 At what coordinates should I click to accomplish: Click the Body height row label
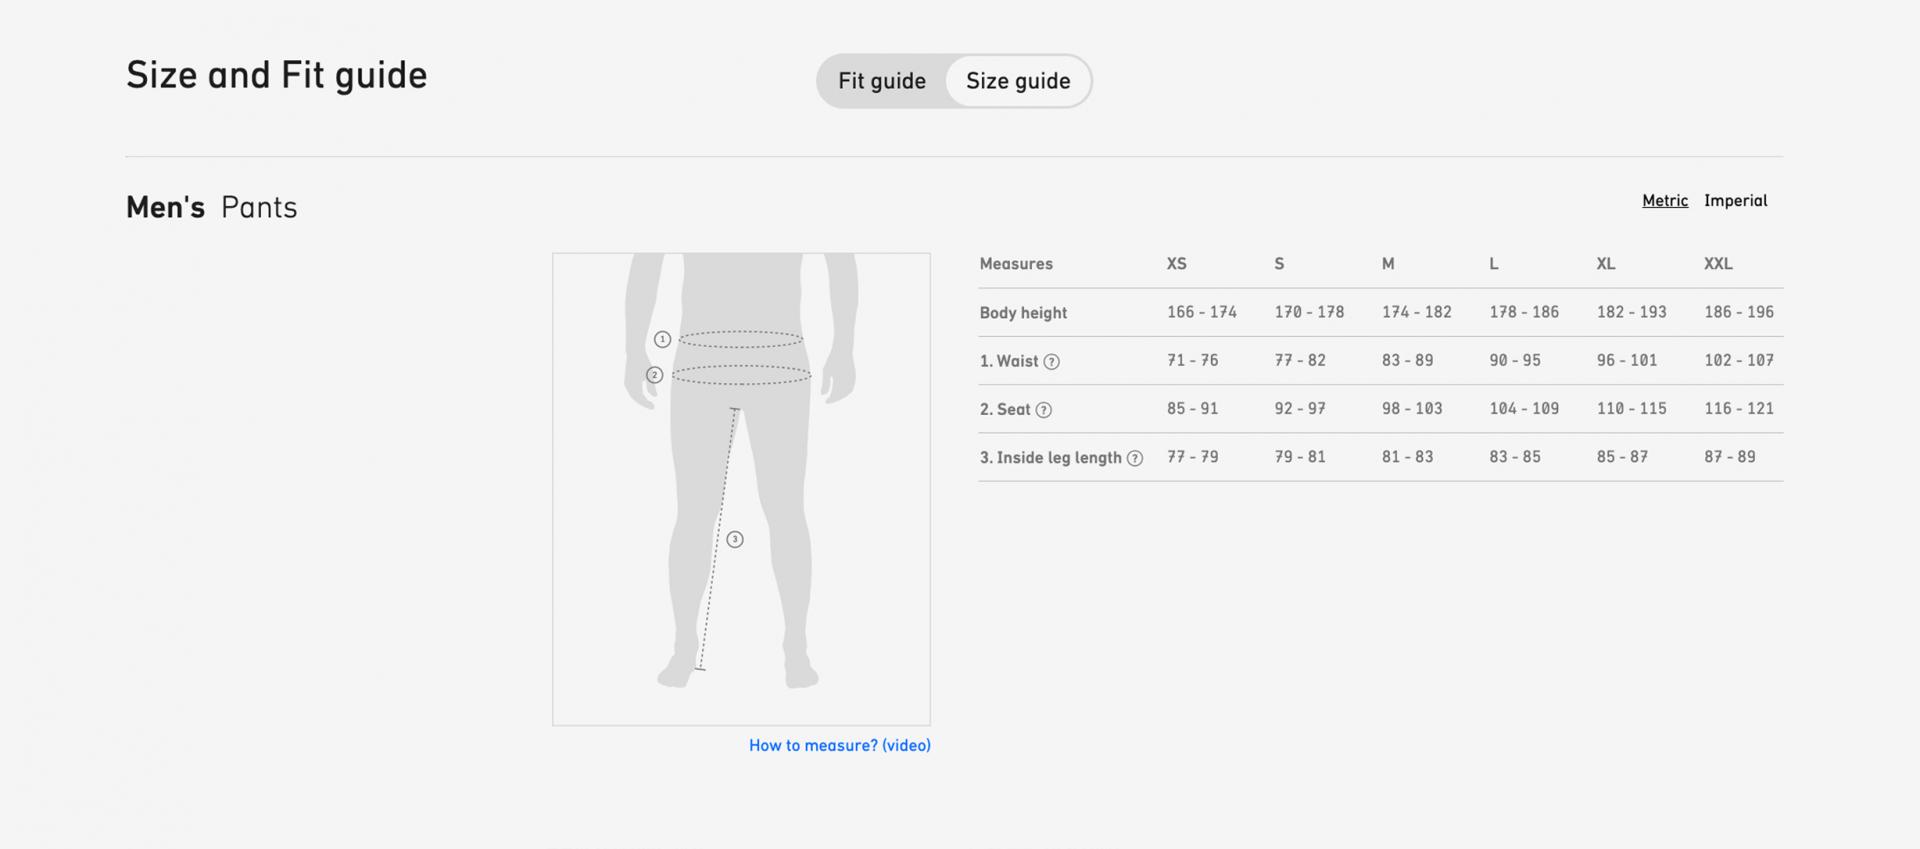tap(1023, 313)
